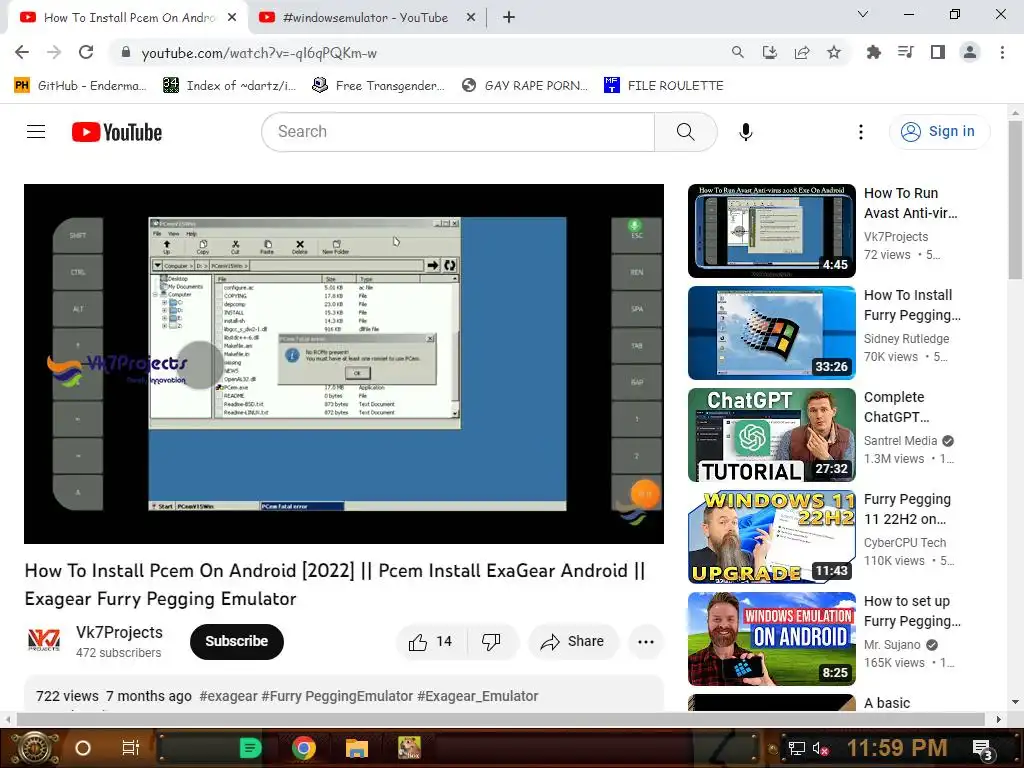Click the browser forward arrow
The image size is (1024, 768).
pyautogui.click(x=54, y=52)
